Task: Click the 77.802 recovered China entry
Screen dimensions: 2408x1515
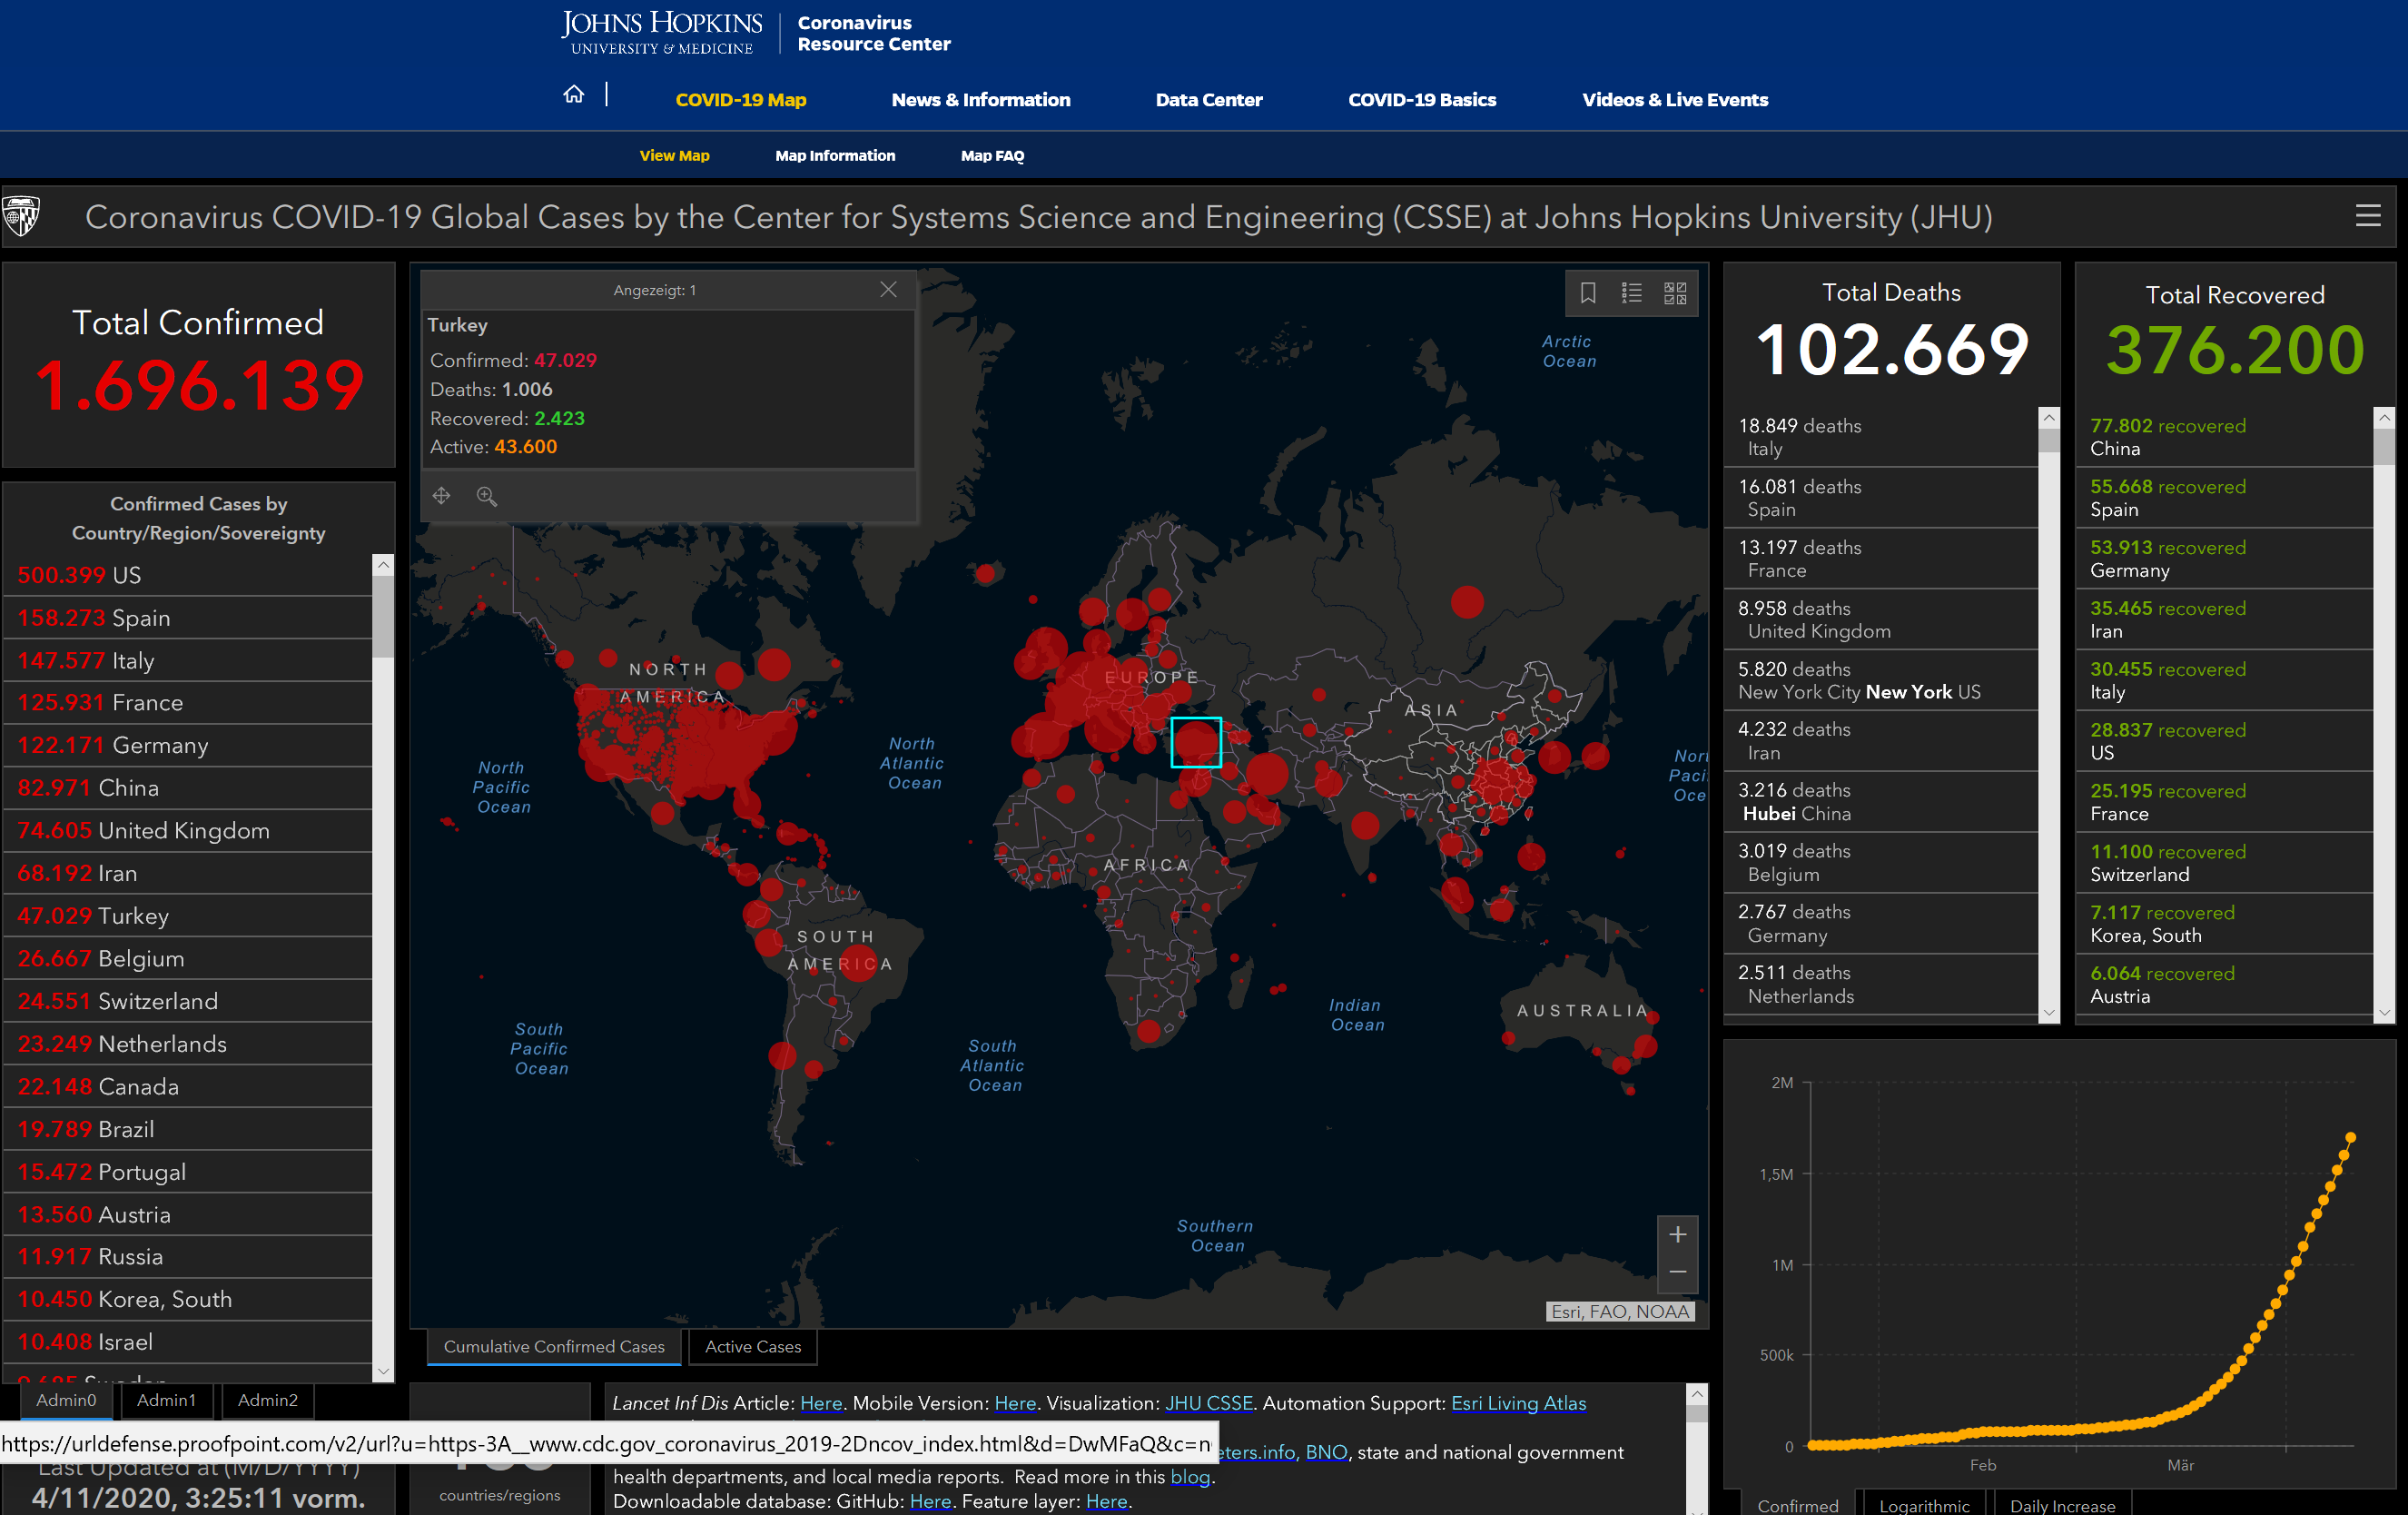Action: click(2224, 437)
